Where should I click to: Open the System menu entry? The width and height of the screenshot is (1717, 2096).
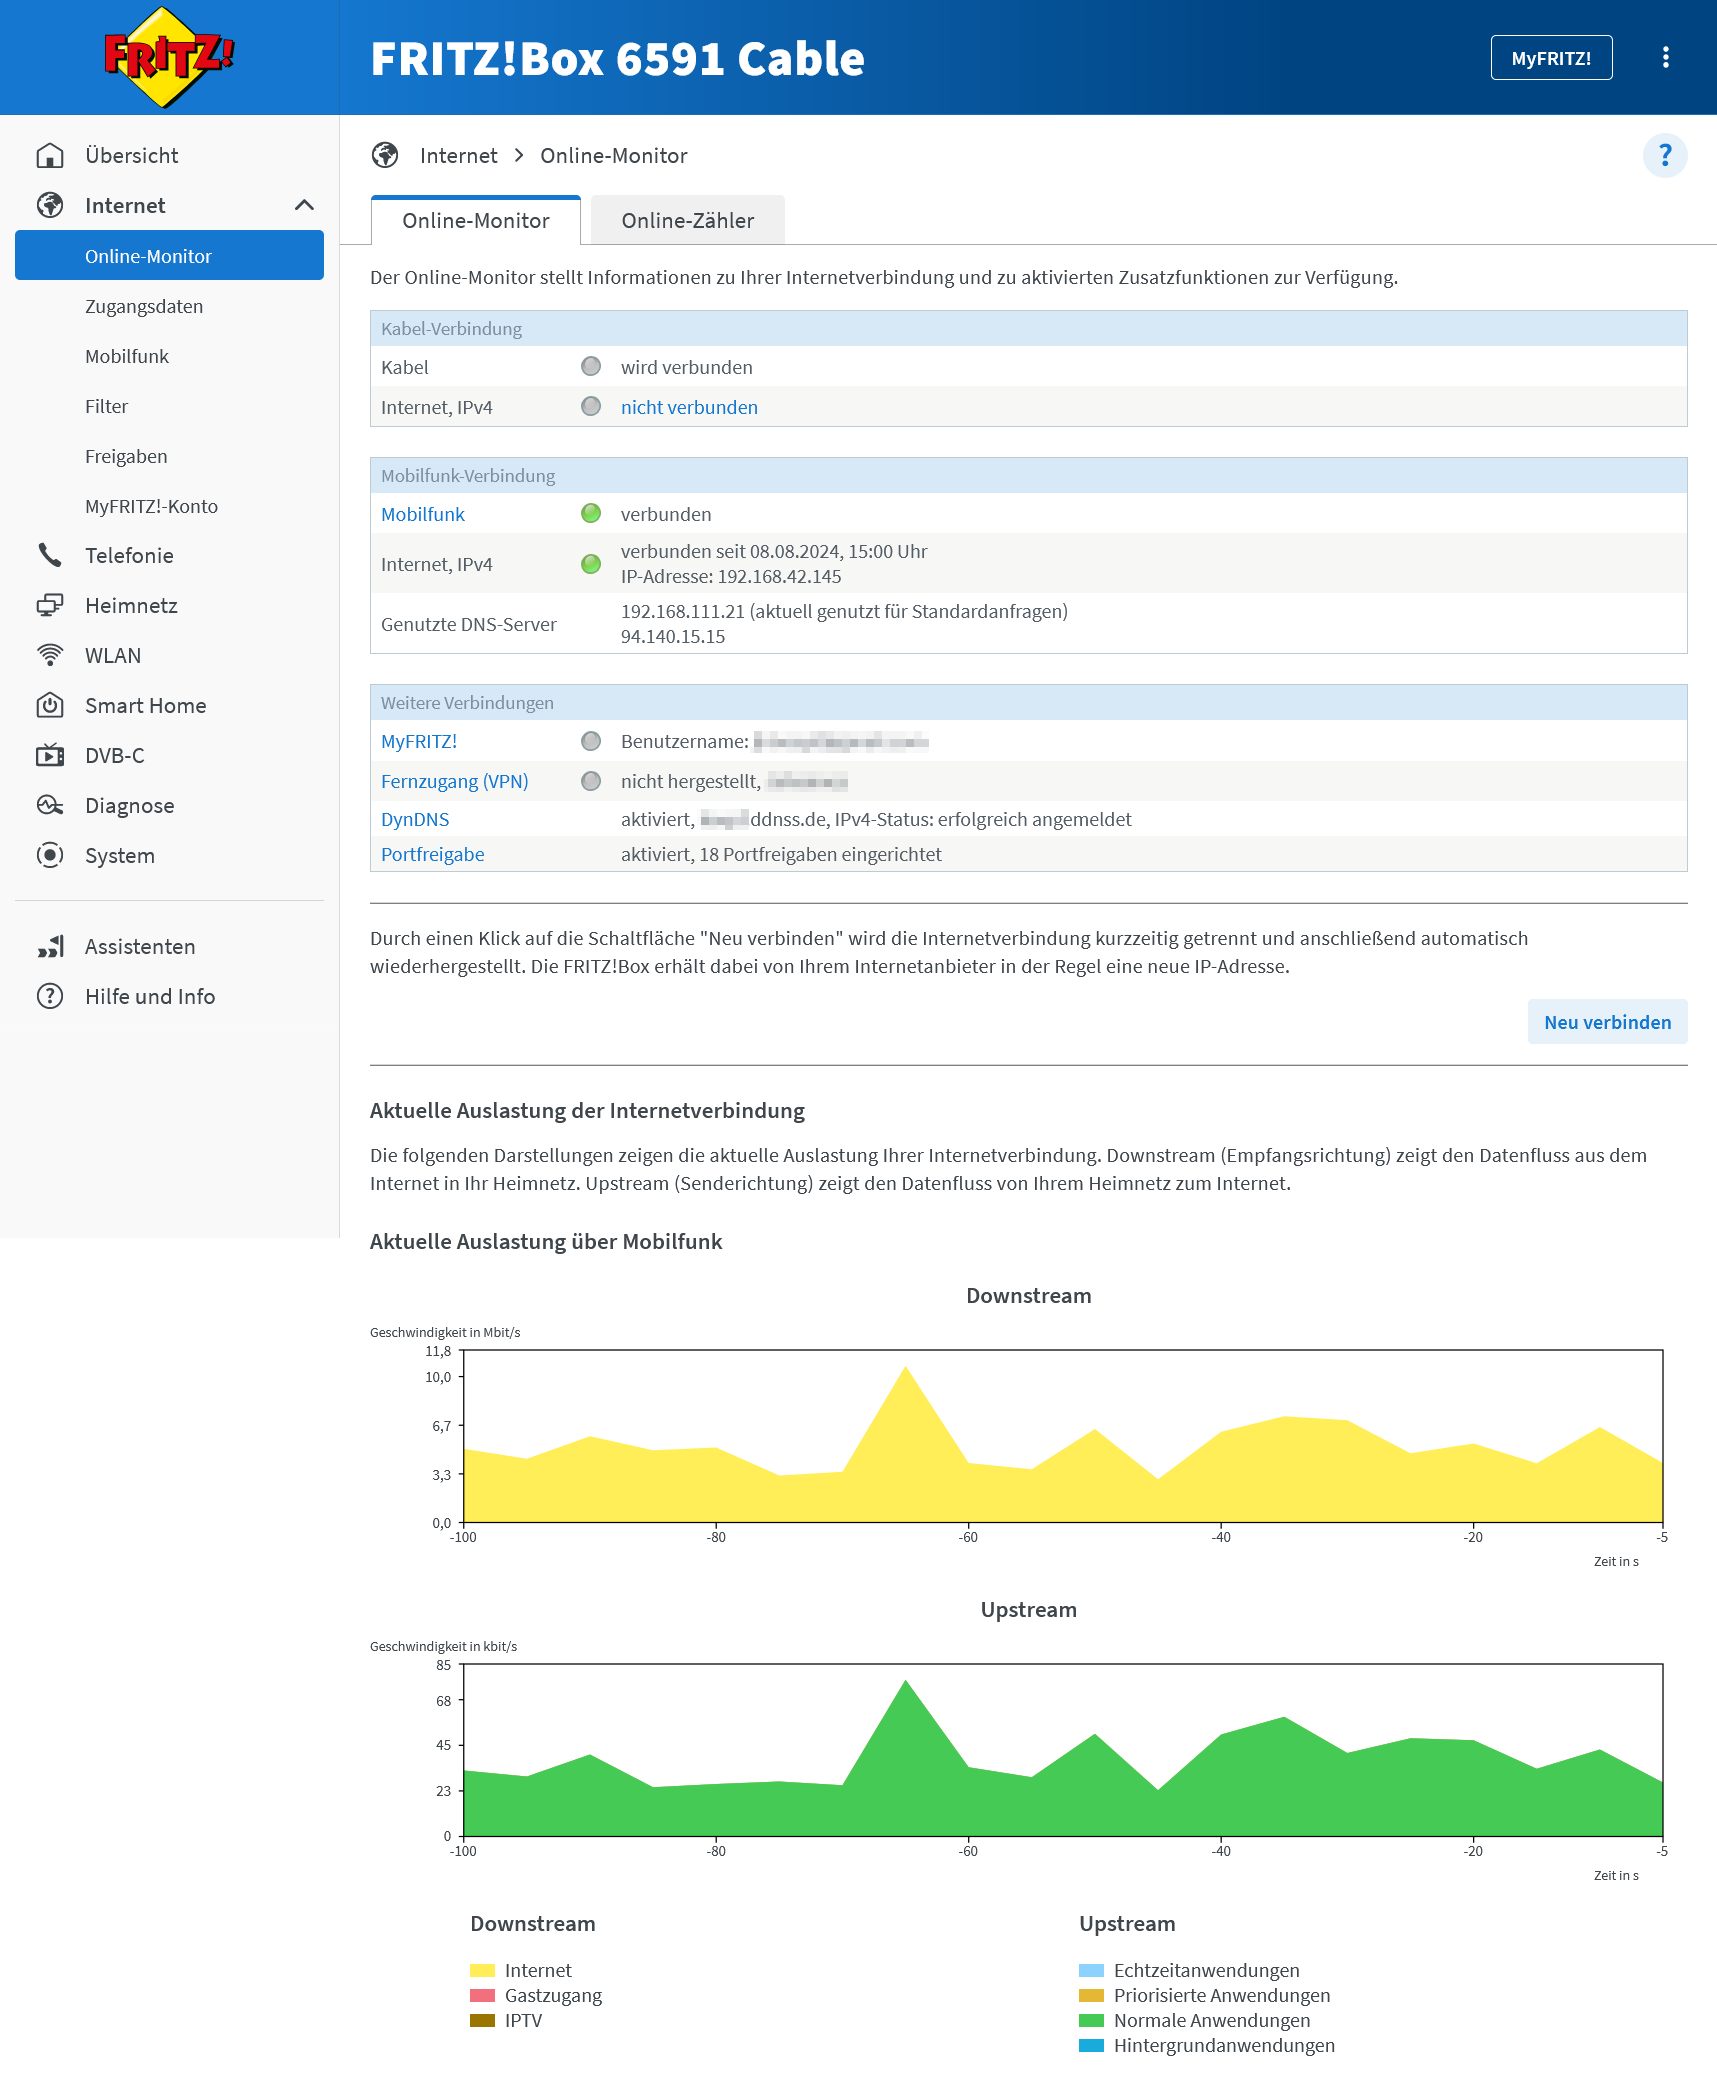click(x=120, y=855)
